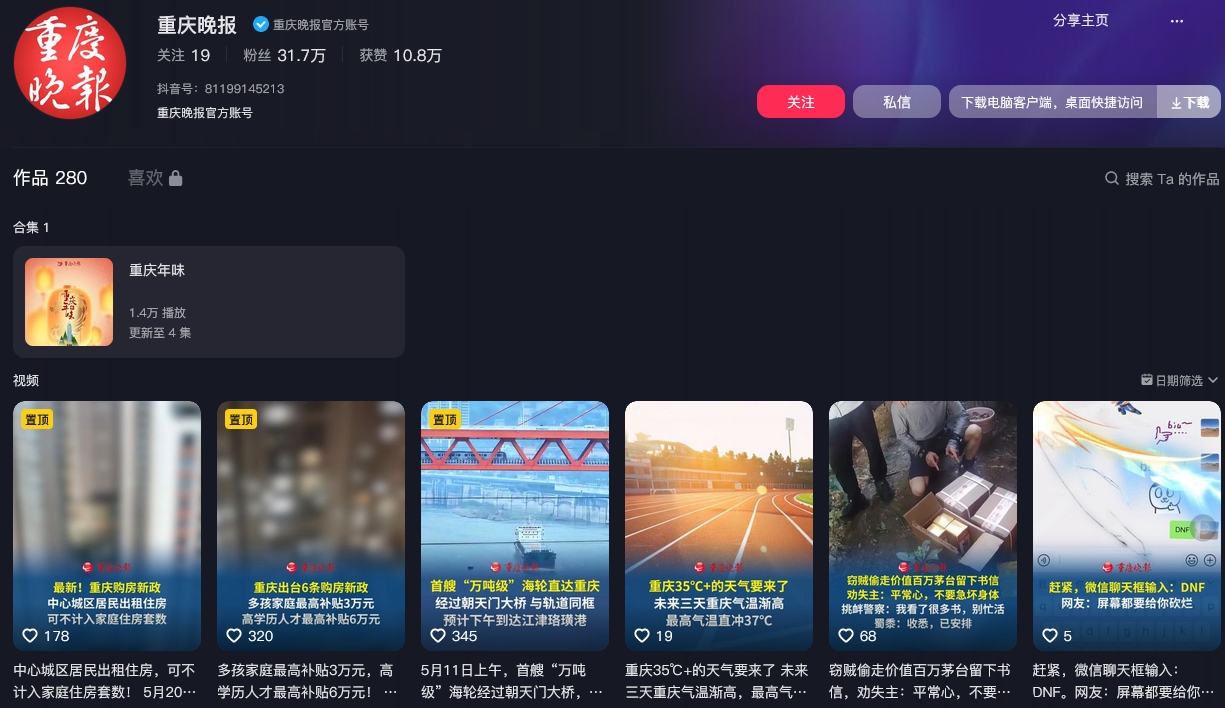Viewport: 1225px width, 708px height.
Task: Click the caption 重庆35℃+的天气要来了 未来三天
Action: click(x=718, y=680)
